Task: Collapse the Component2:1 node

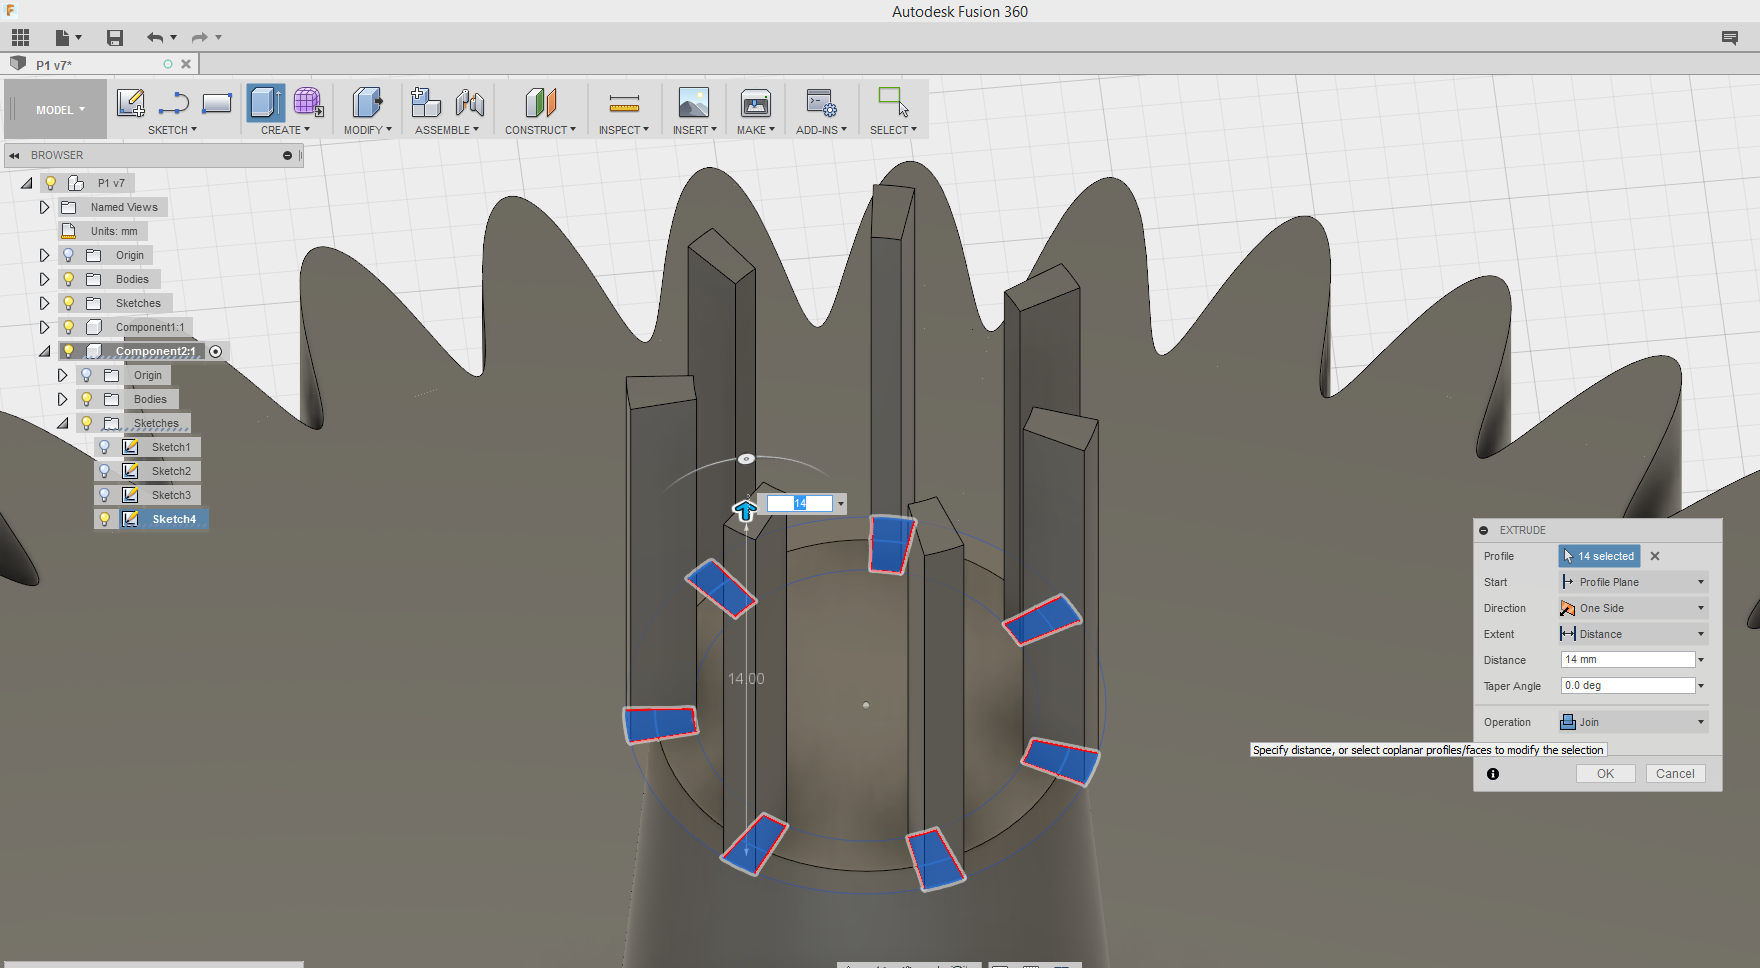Action: pyautogui.click(x=44, y=351)
